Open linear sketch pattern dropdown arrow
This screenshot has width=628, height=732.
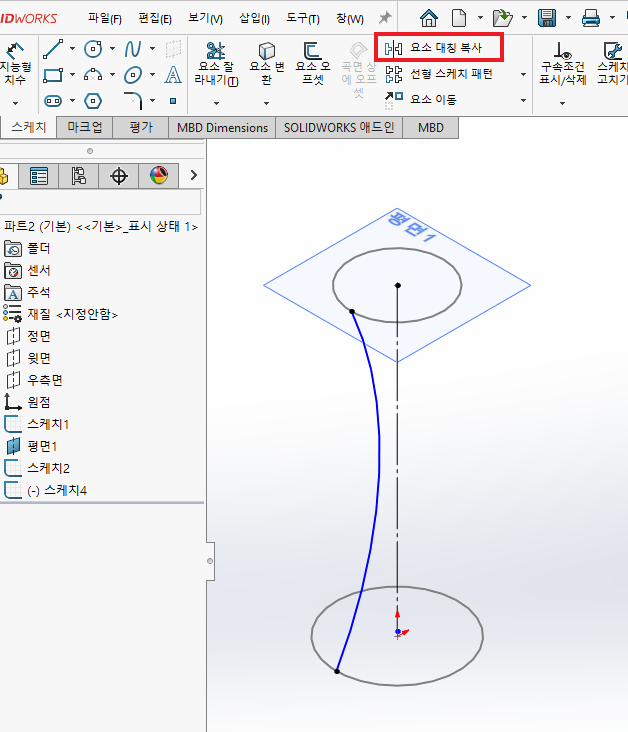coord(523,75)
